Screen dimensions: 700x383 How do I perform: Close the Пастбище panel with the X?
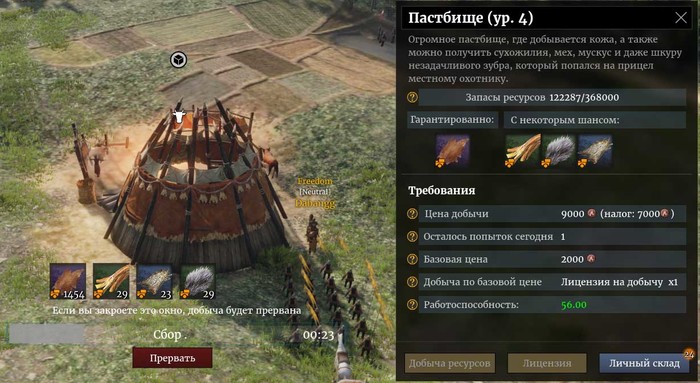point(681,18)
